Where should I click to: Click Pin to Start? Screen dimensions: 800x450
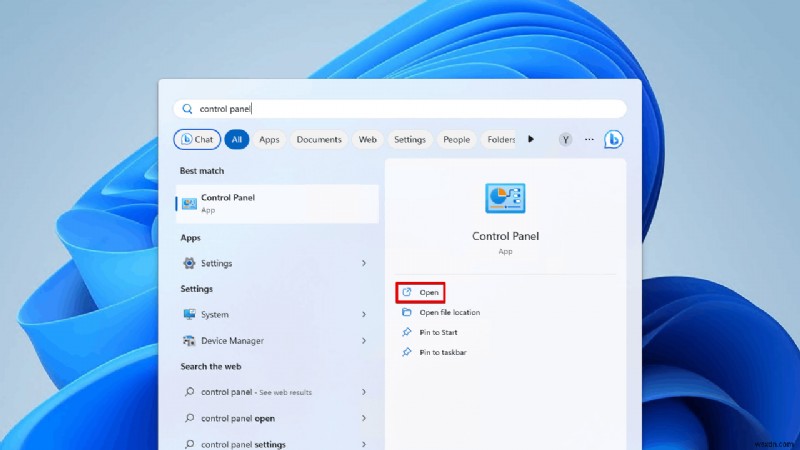(438, 332)
